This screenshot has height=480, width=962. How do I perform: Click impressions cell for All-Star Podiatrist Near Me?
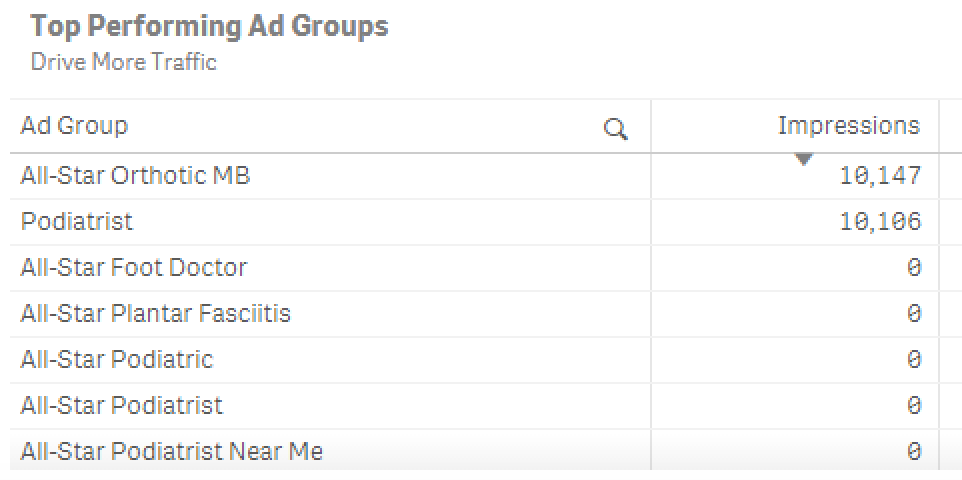(913, 452)
